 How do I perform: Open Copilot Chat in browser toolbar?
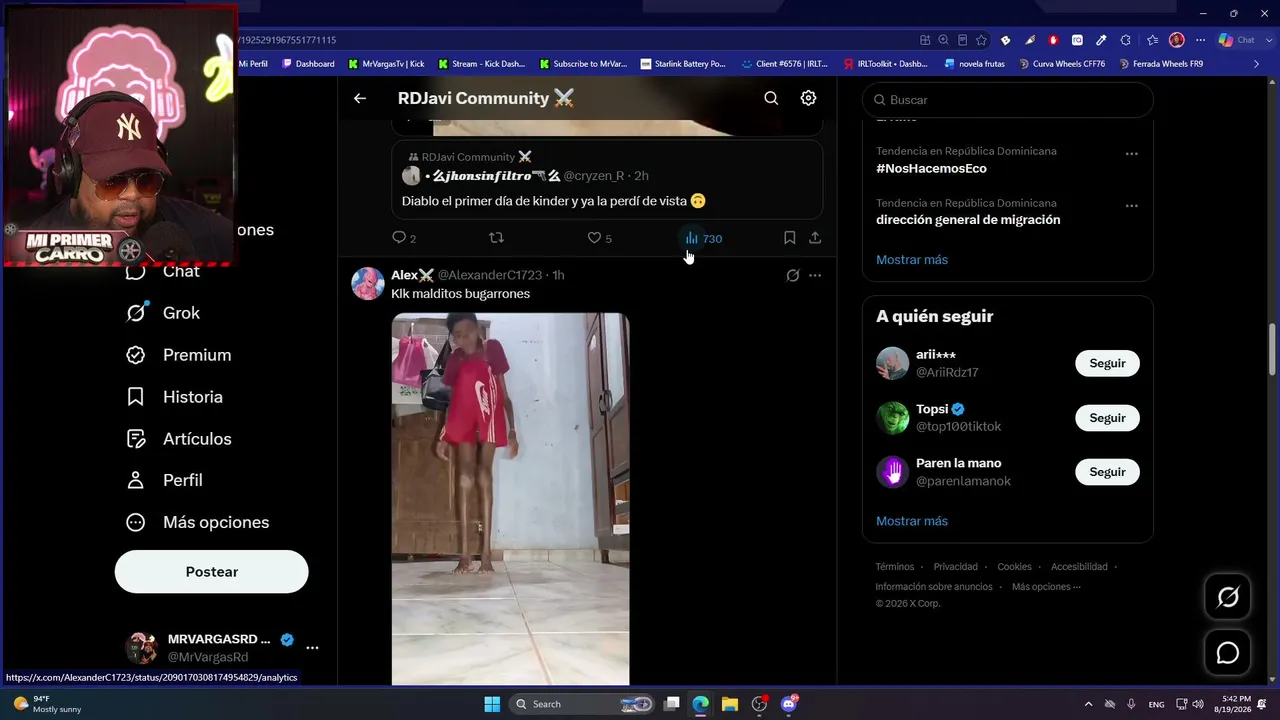pyautogui.click(x=1237, y=40)
